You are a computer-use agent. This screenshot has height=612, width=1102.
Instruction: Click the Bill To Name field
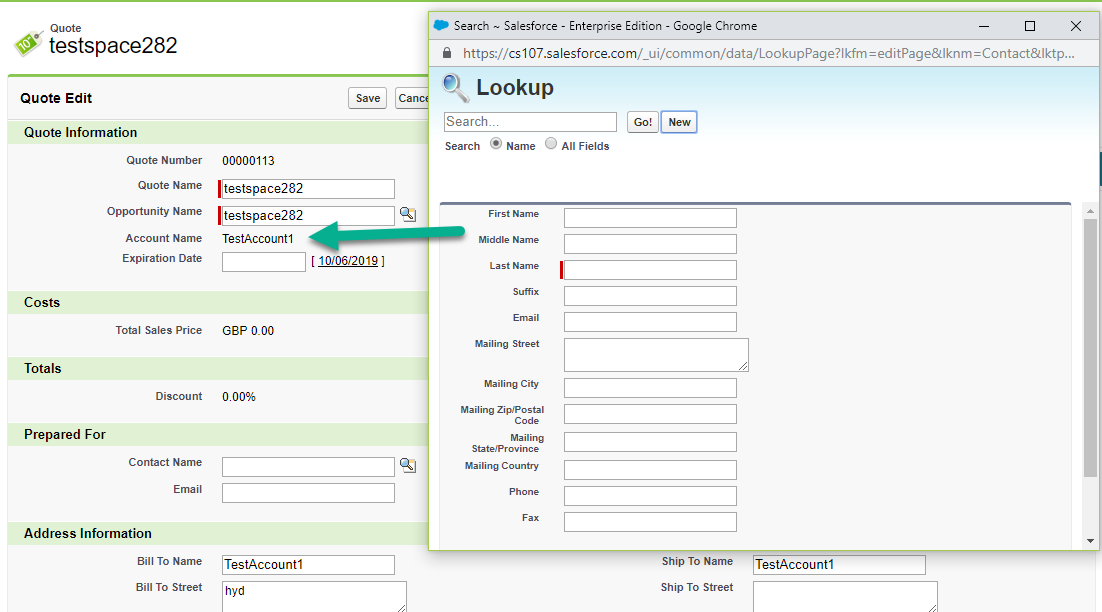point(308,565)
